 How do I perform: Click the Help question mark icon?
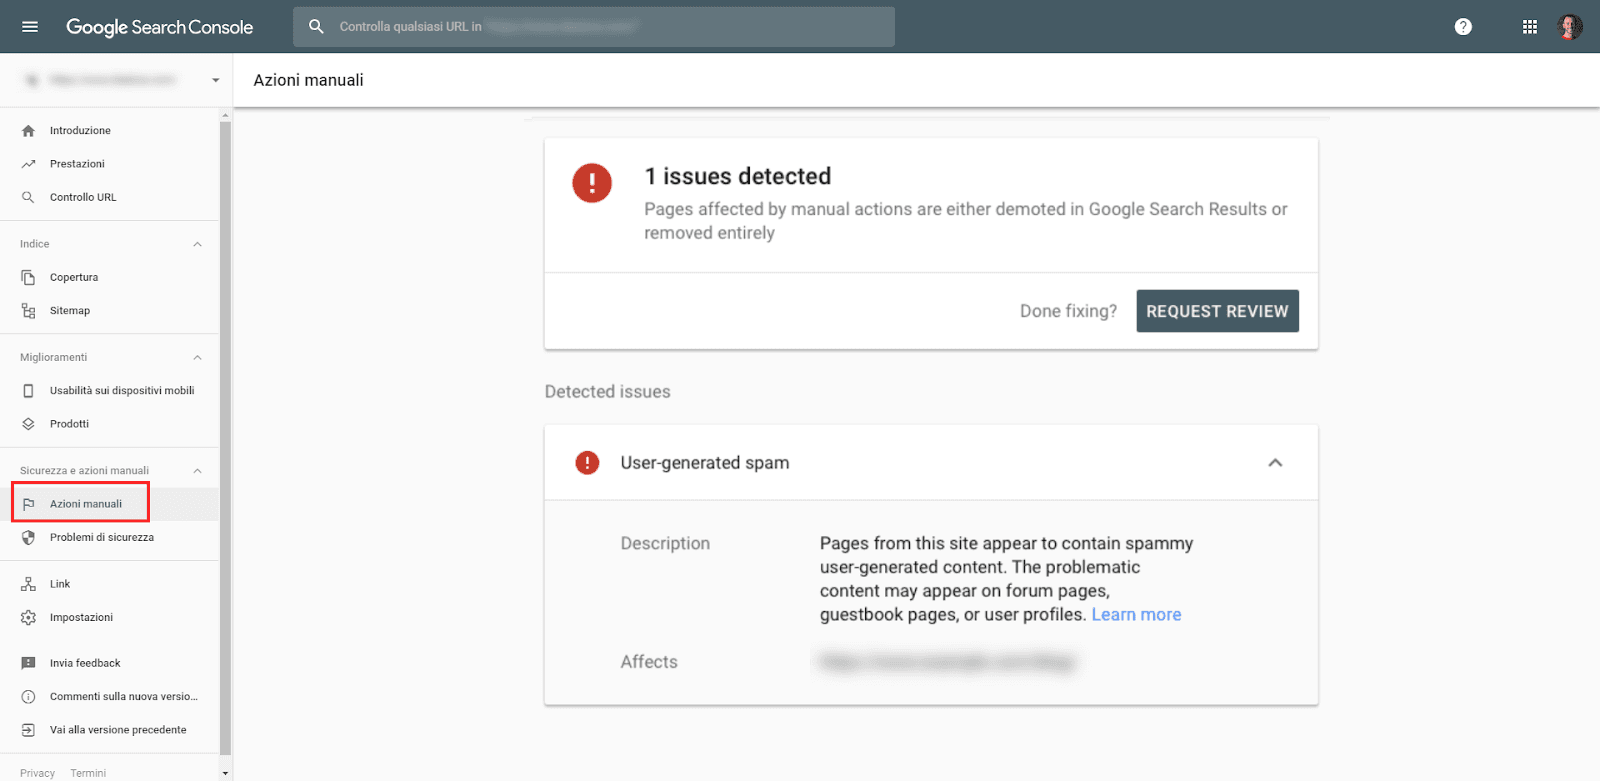[x=1463, y=27]
